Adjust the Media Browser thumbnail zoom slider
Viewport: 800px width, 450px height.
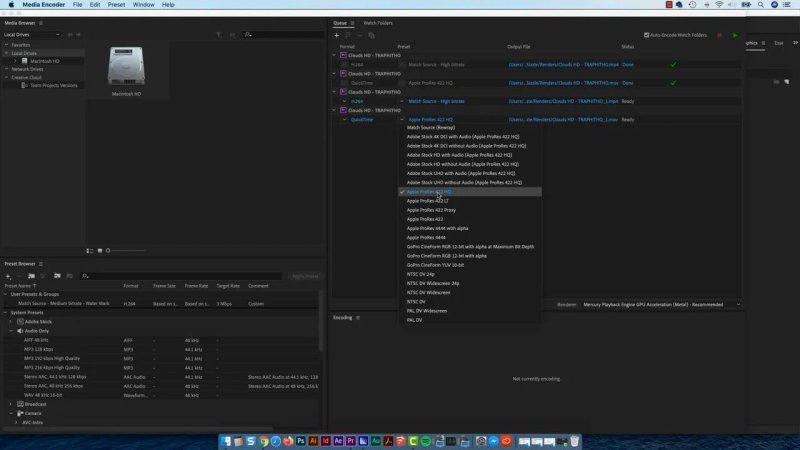point(126,251)
